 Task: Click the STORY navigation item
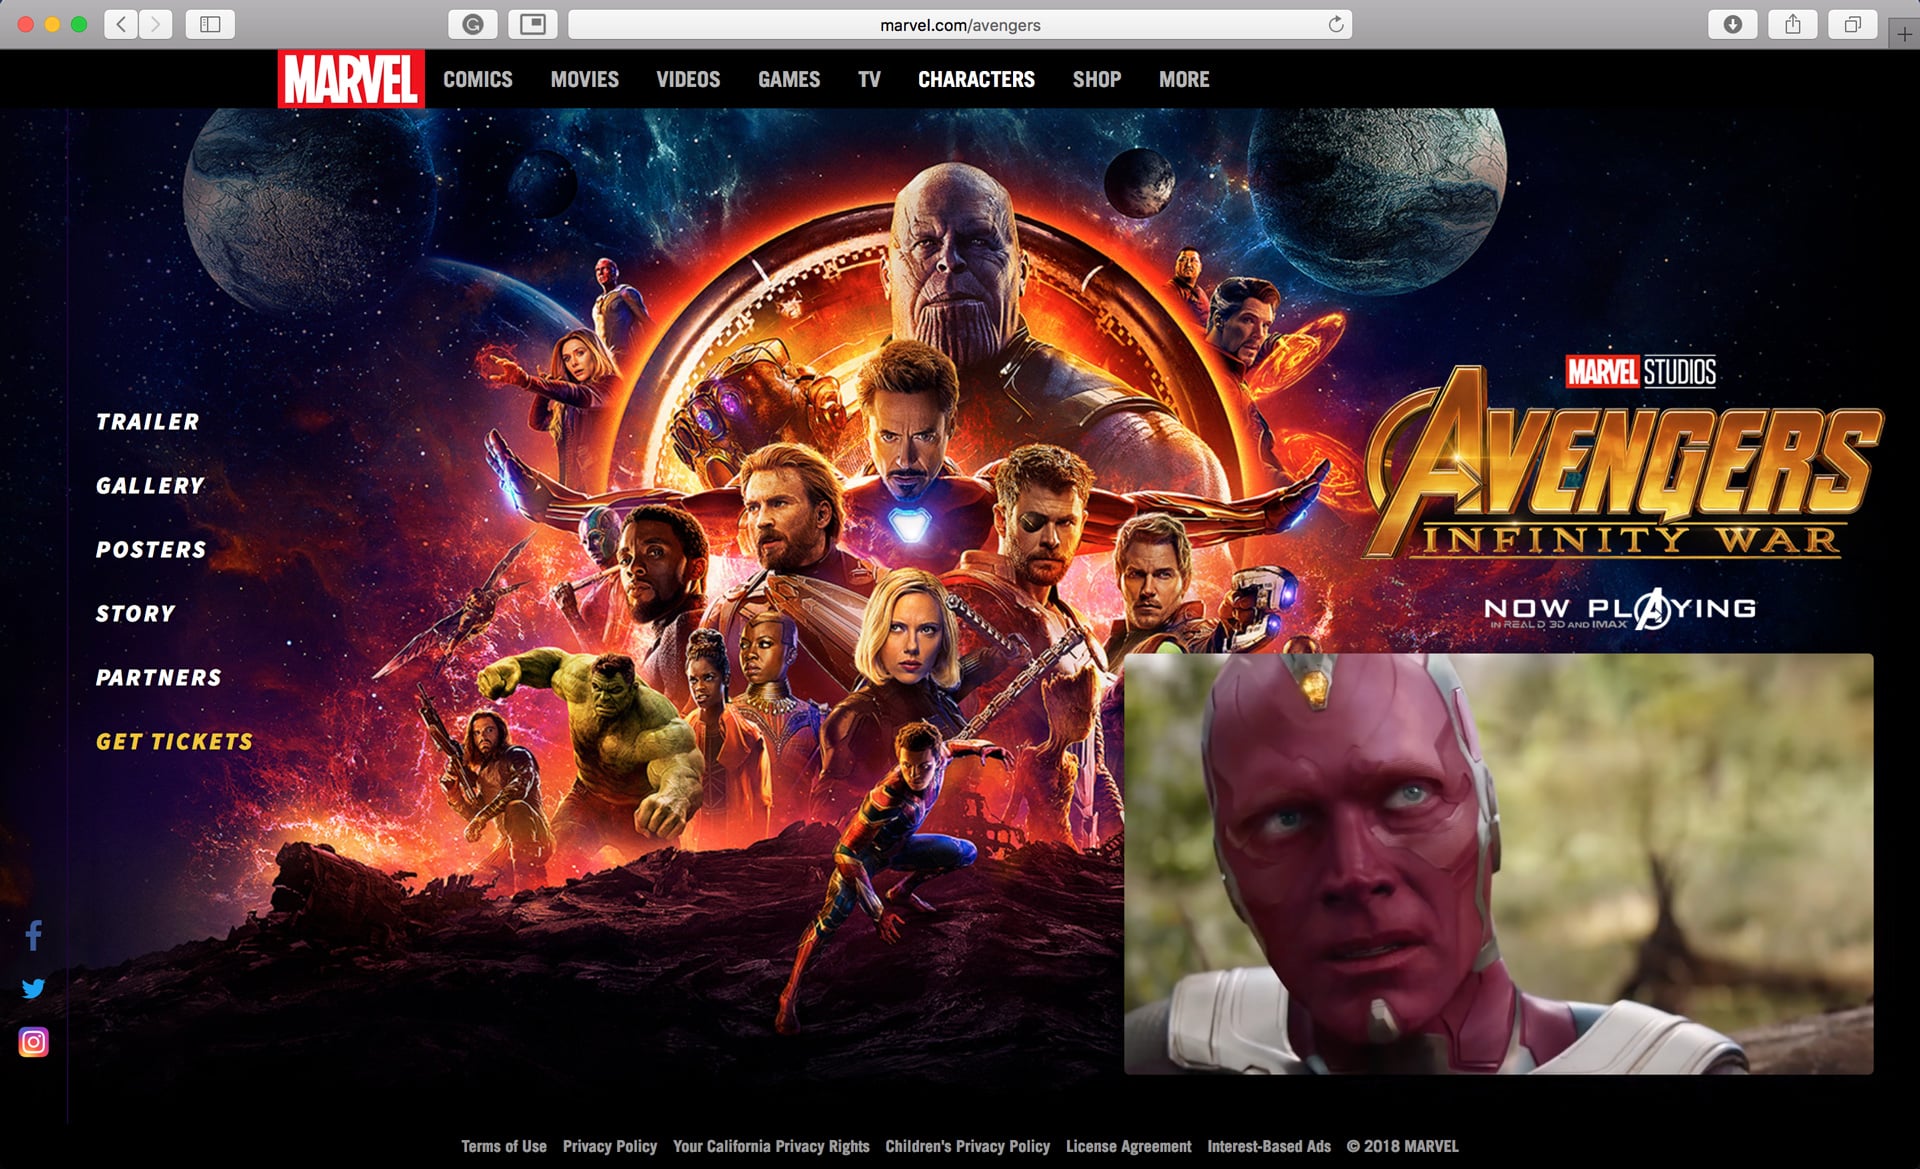pyautogui.click(x=137, y=611)
